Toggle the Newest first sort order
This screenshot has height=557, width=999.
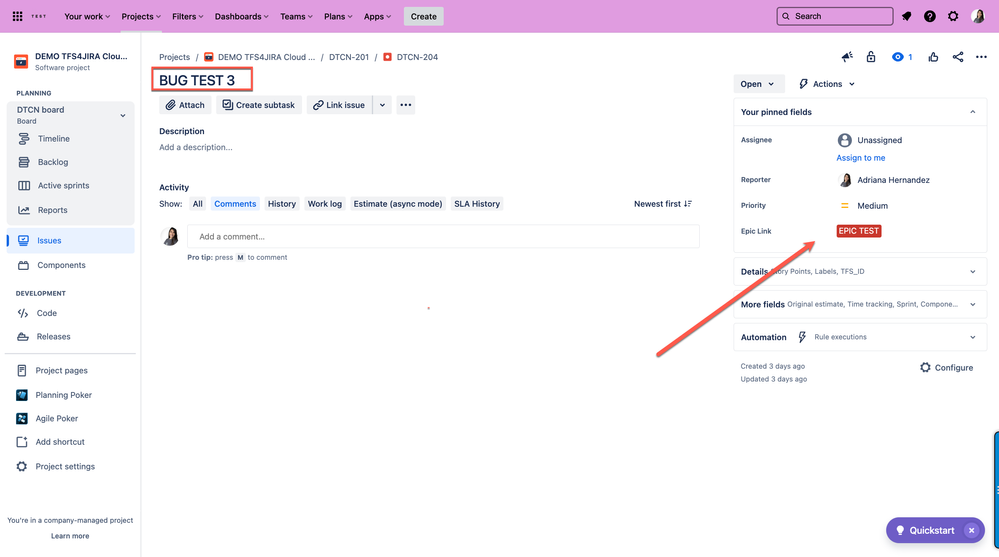coord(663,204)
